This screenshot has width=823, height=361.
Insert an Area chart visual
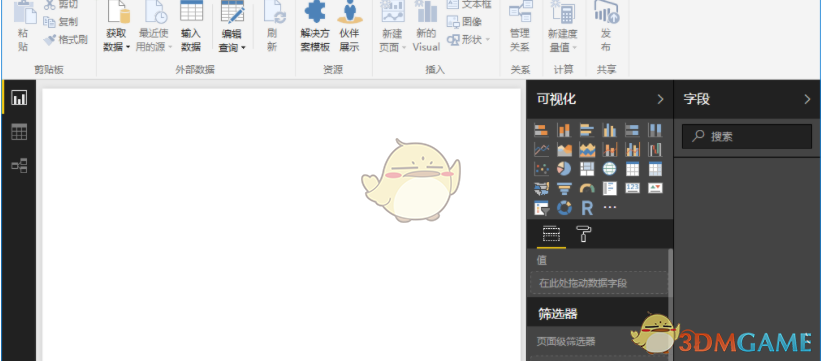pyautogui.click(x=564, y=150)
